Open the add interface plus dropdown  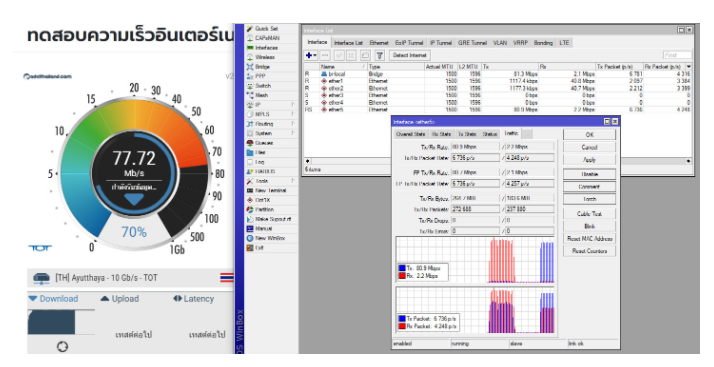point(311,56)
